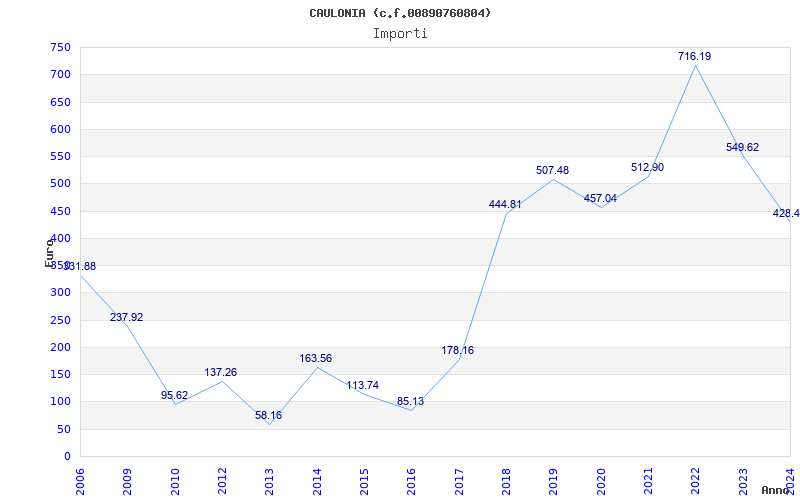Click the y-axis value 550
The height and width of the screenshot is (500, 800).
[x=60, y=157]
